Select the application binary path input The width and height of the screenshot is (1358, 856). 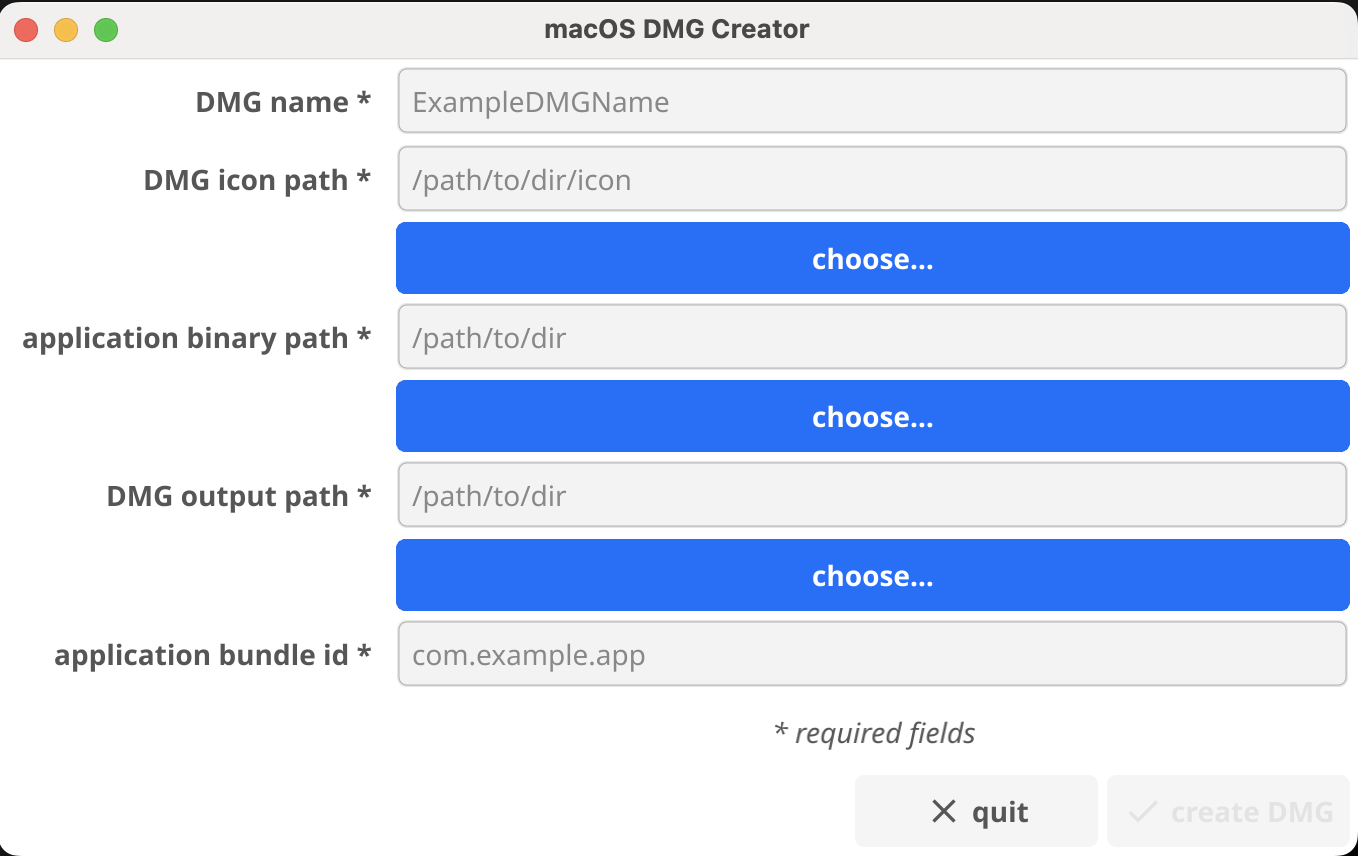[x=872, y=337]
